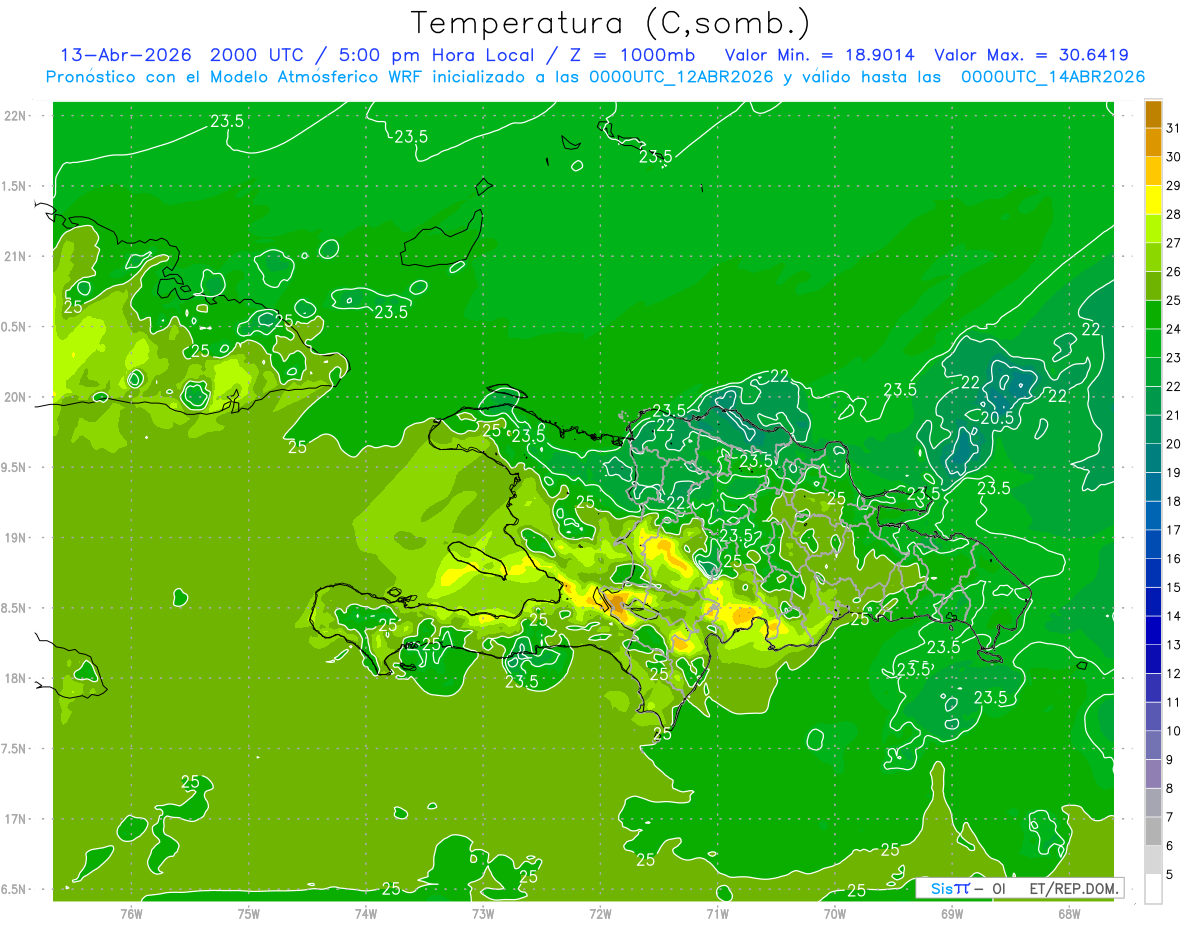Click the teal 20 degree legend swatch
The width and height of the screenshot is (1200, 927).
(x=1153, y=430)
